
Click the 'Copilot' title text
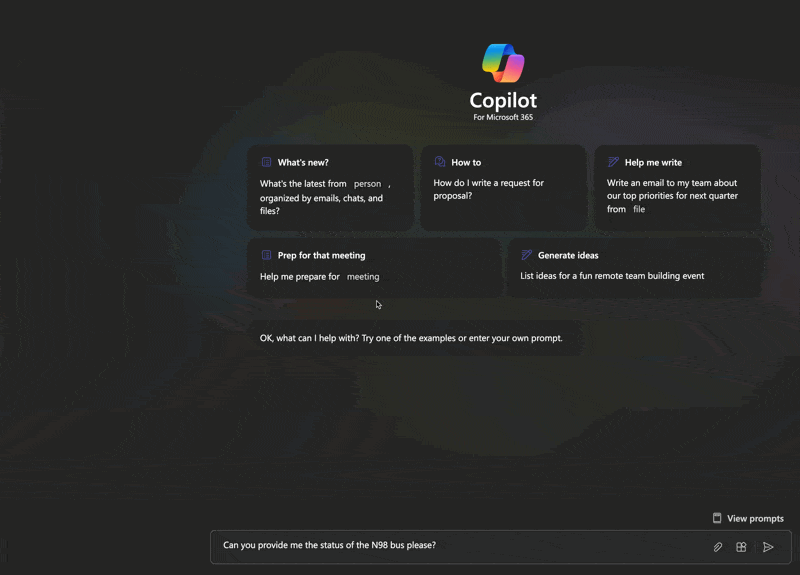[503, 101]
